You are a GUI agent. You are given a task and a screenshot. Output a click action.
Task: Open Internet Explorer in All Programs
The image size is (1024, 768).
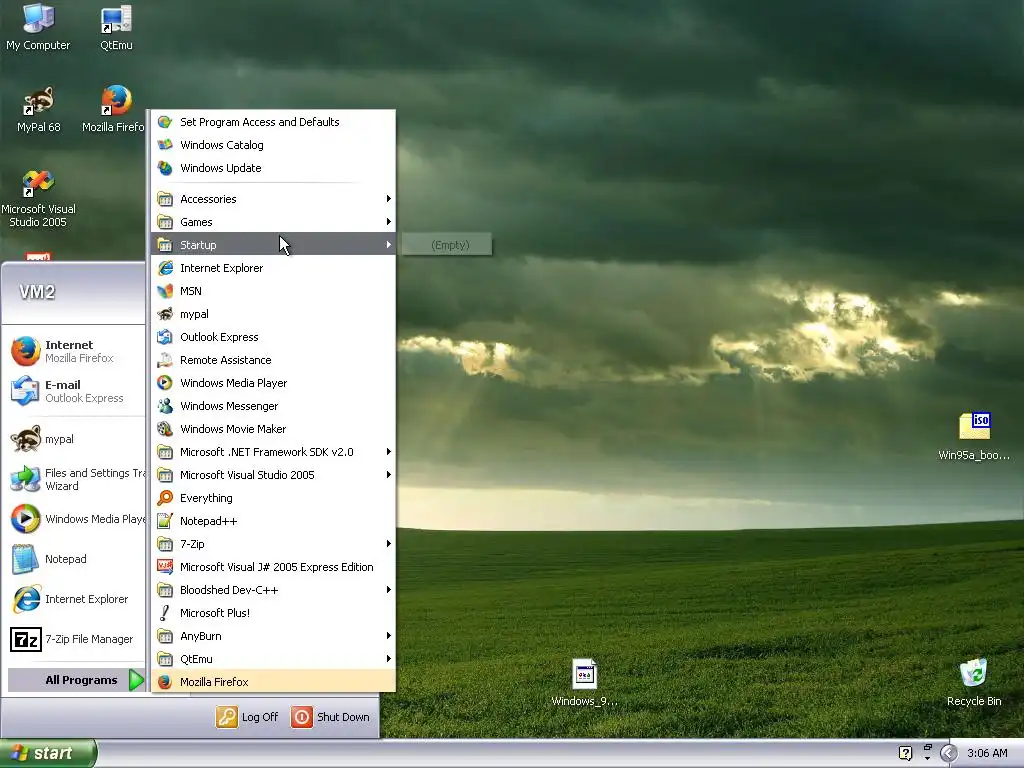coord(273,268)
